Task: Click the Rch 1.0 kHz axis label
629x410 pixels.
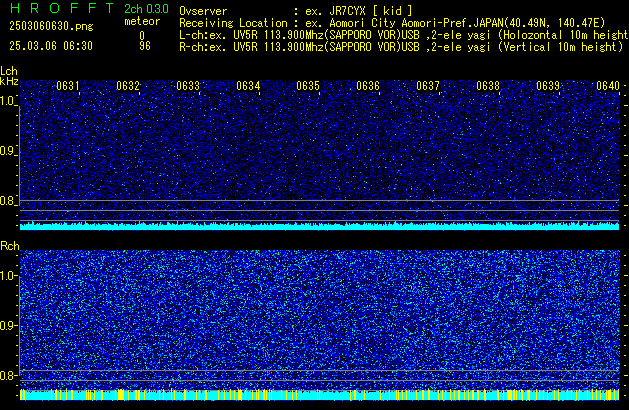Action: coord(7,276)
